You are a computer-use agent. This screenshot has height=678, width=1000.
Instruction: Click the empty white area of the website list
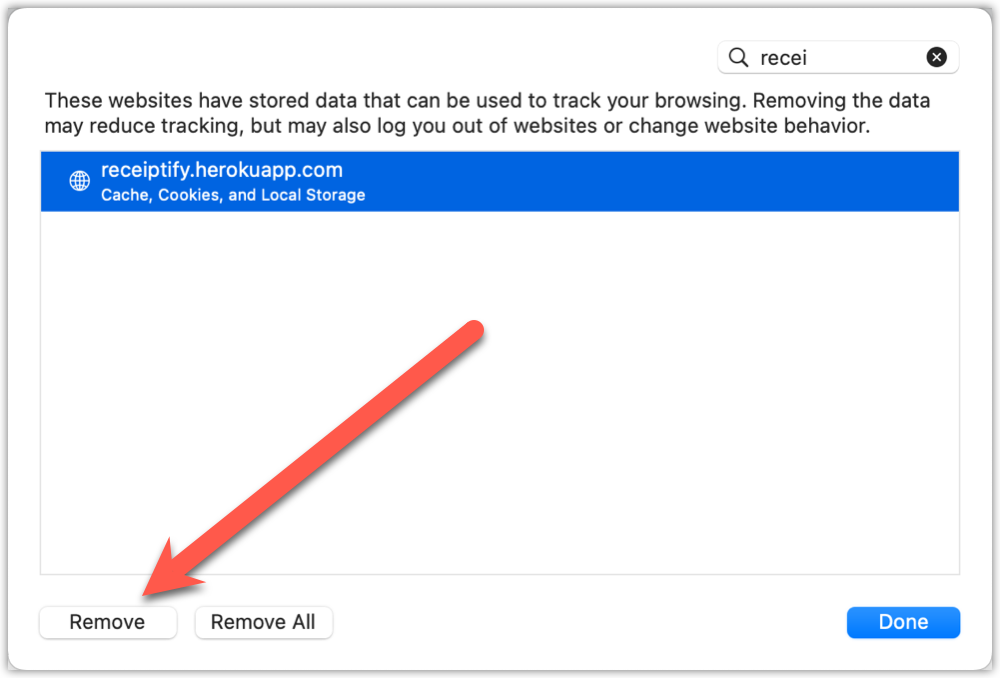point(500,400)
